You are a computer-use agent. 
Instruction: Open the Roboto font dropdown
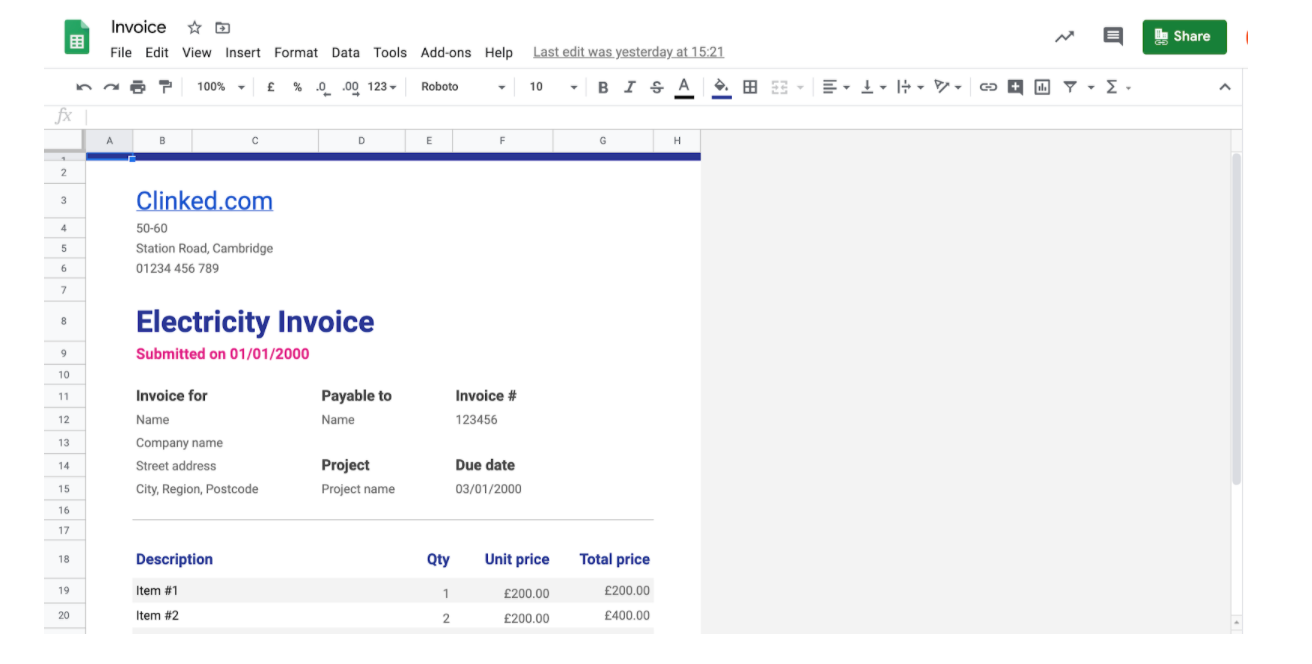463,87
